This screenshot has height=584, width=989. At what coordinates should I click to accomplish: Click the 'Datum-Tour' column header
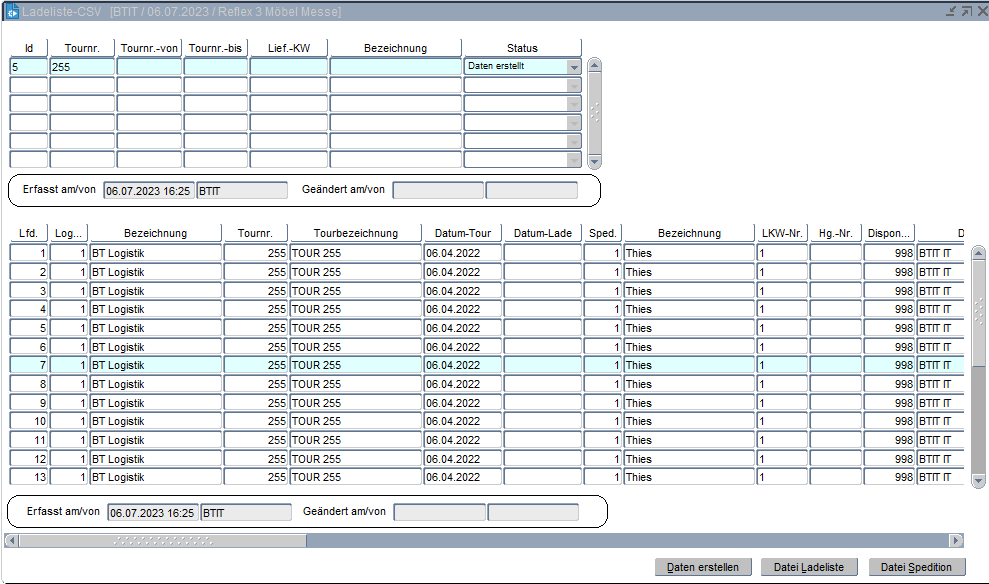point(461,233)
